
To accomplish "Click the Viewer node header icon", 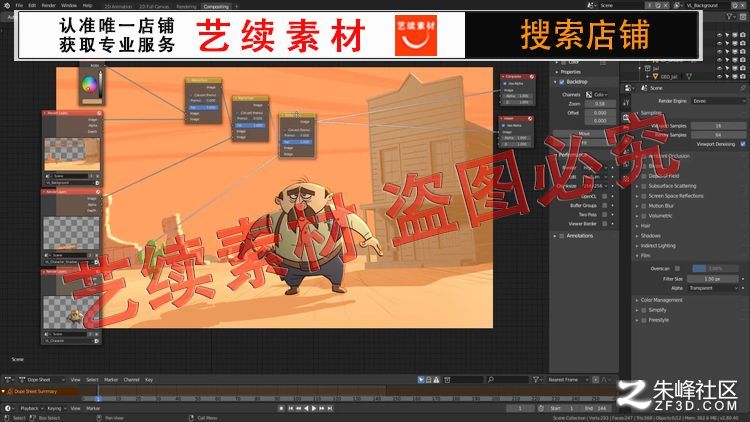I will (530, 118).
